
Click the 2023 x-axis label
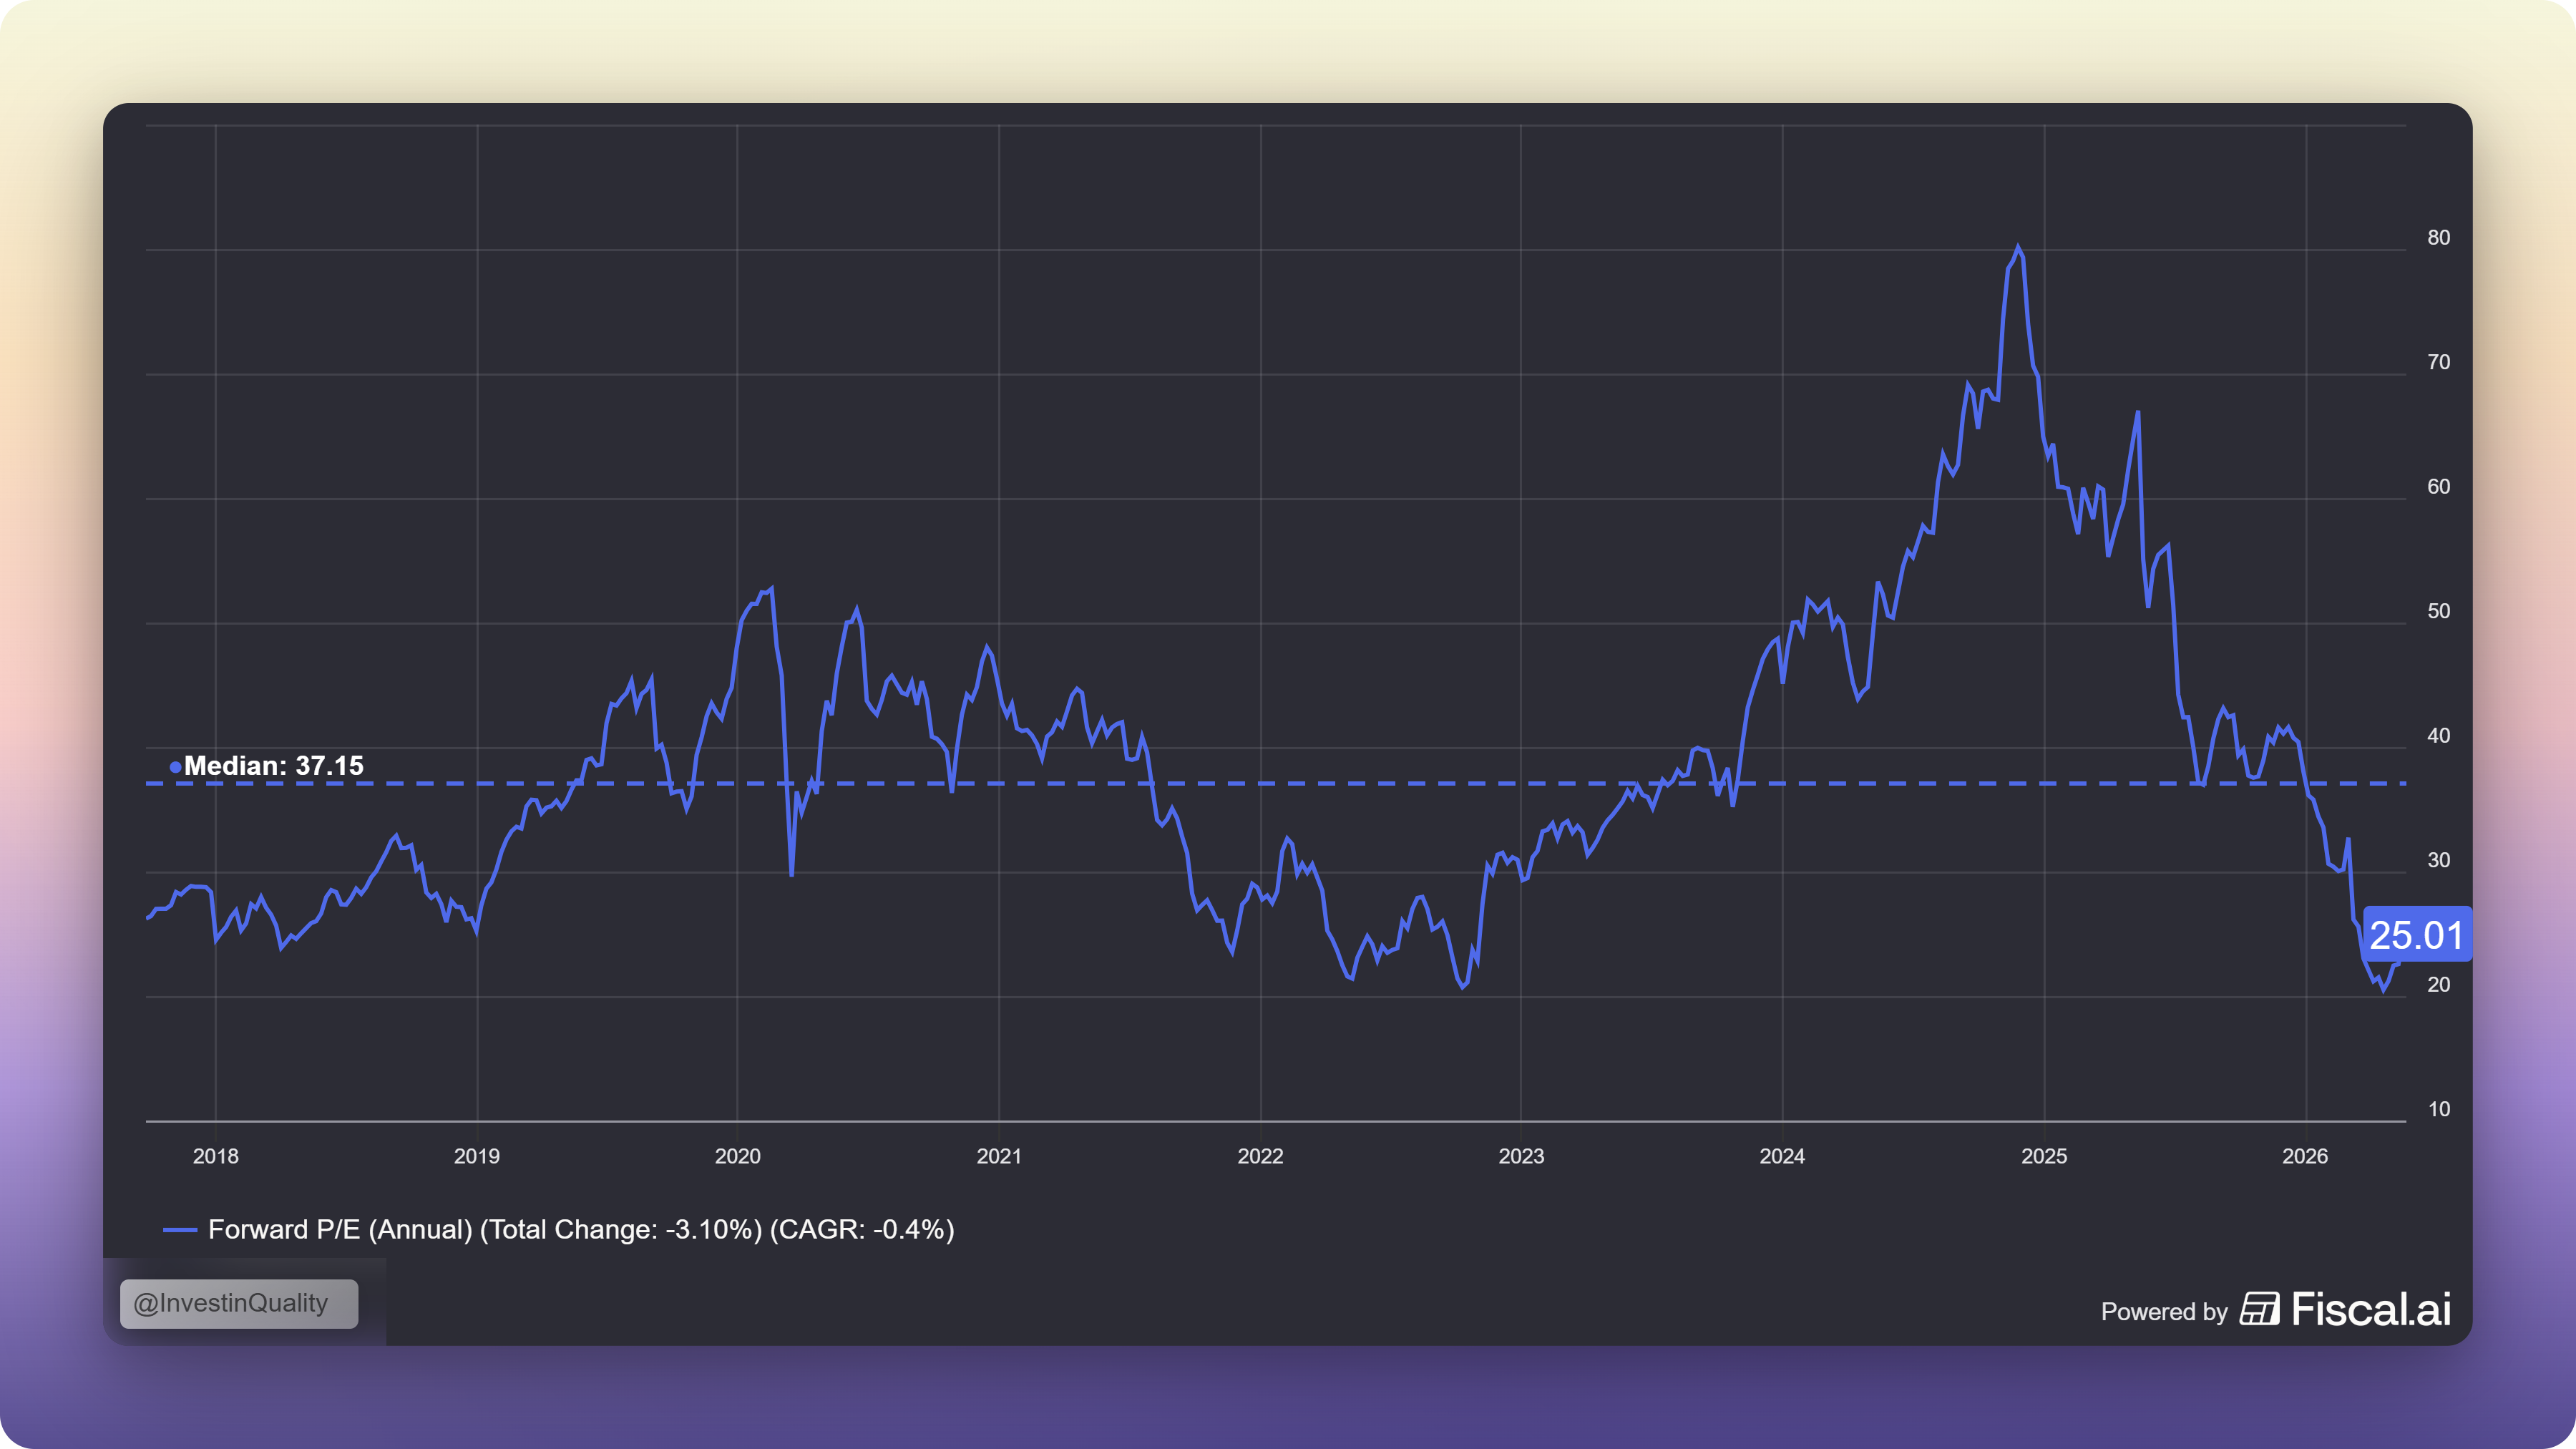click(1521, 1156)
